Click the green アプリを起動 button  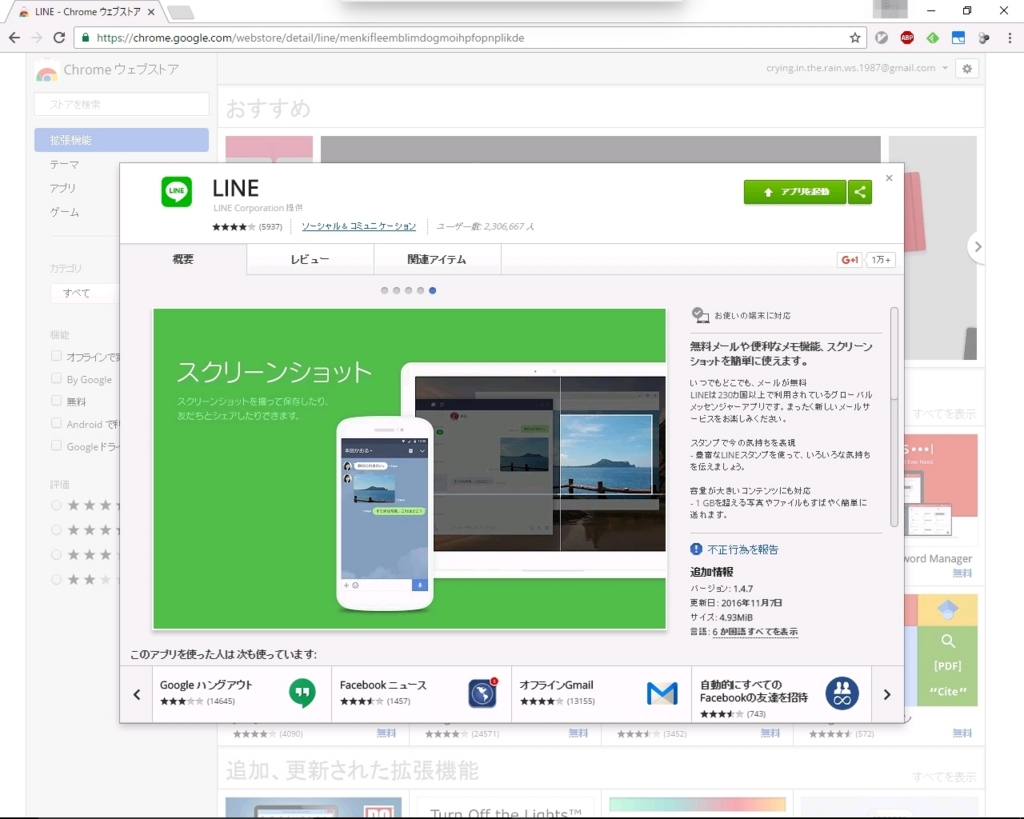tap(795, 192)
